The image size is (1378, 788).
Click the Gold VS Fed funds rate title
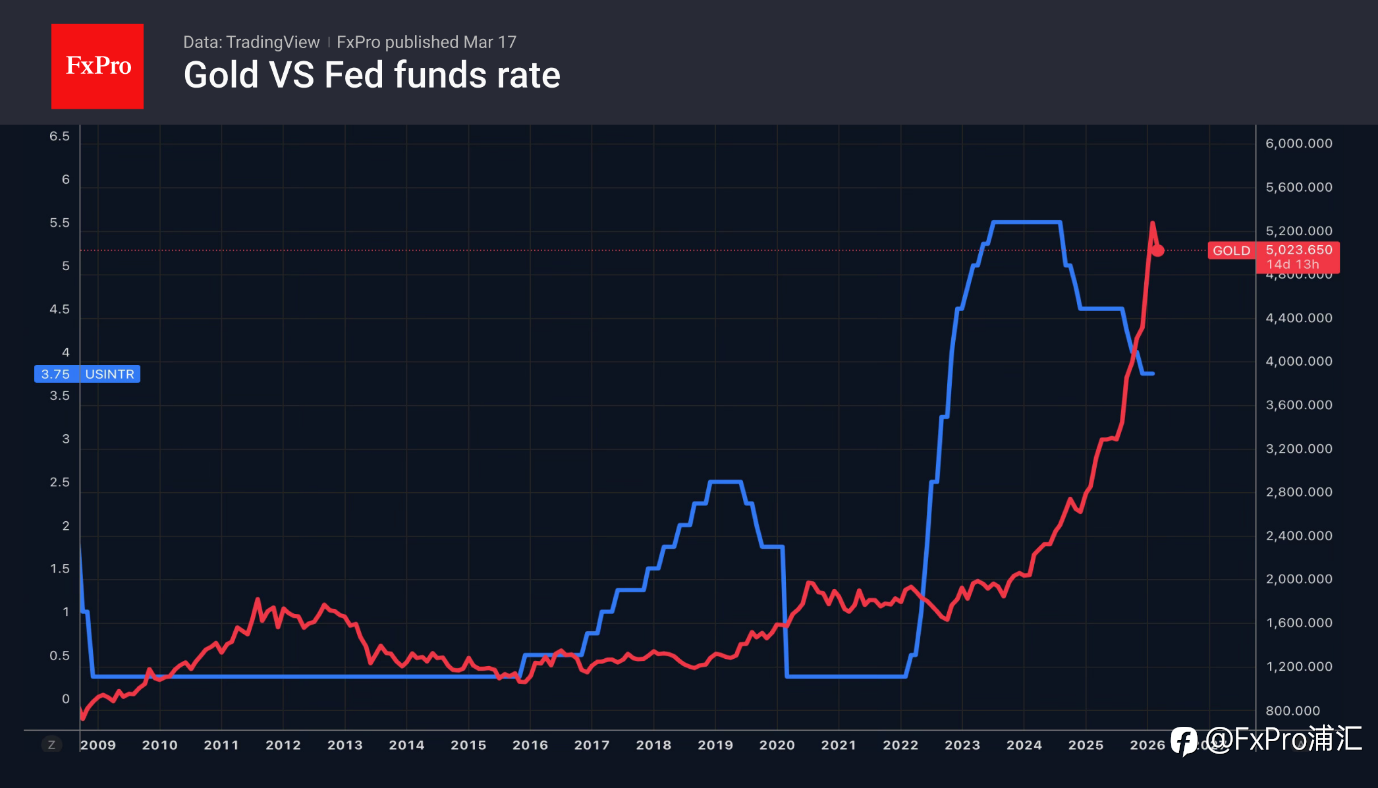pos(371,75)
